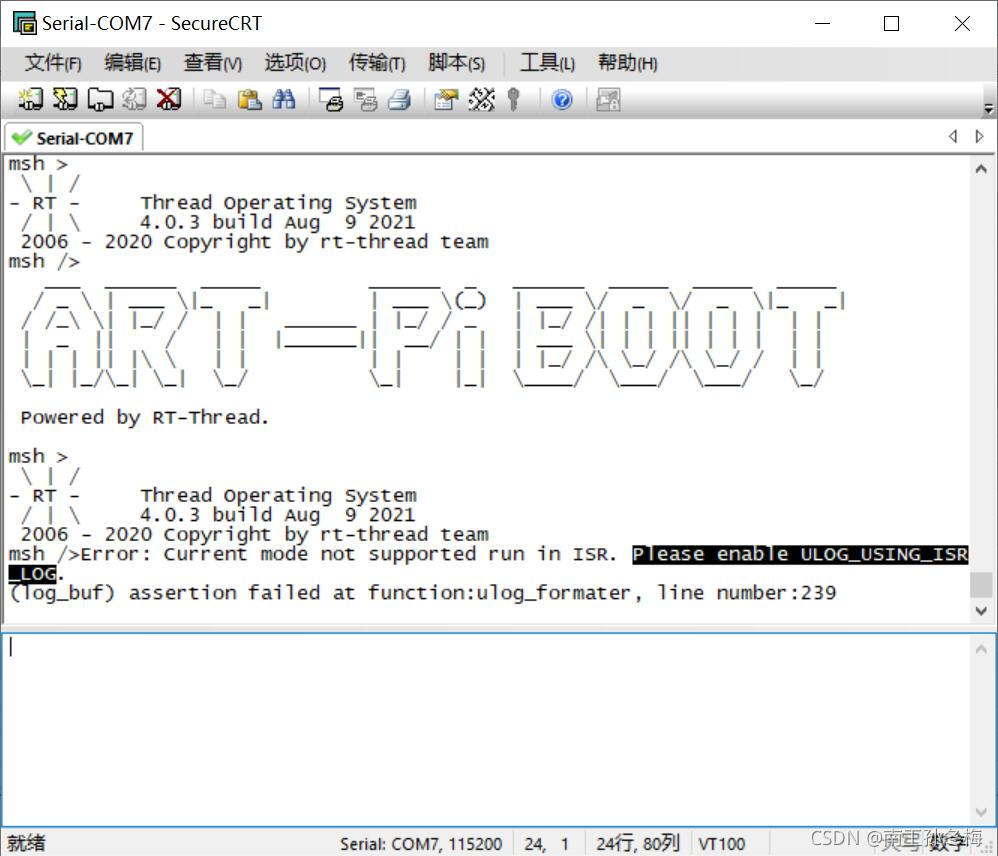Open the 工具(L) menu
Screen dimensions: 998x856
547,63
